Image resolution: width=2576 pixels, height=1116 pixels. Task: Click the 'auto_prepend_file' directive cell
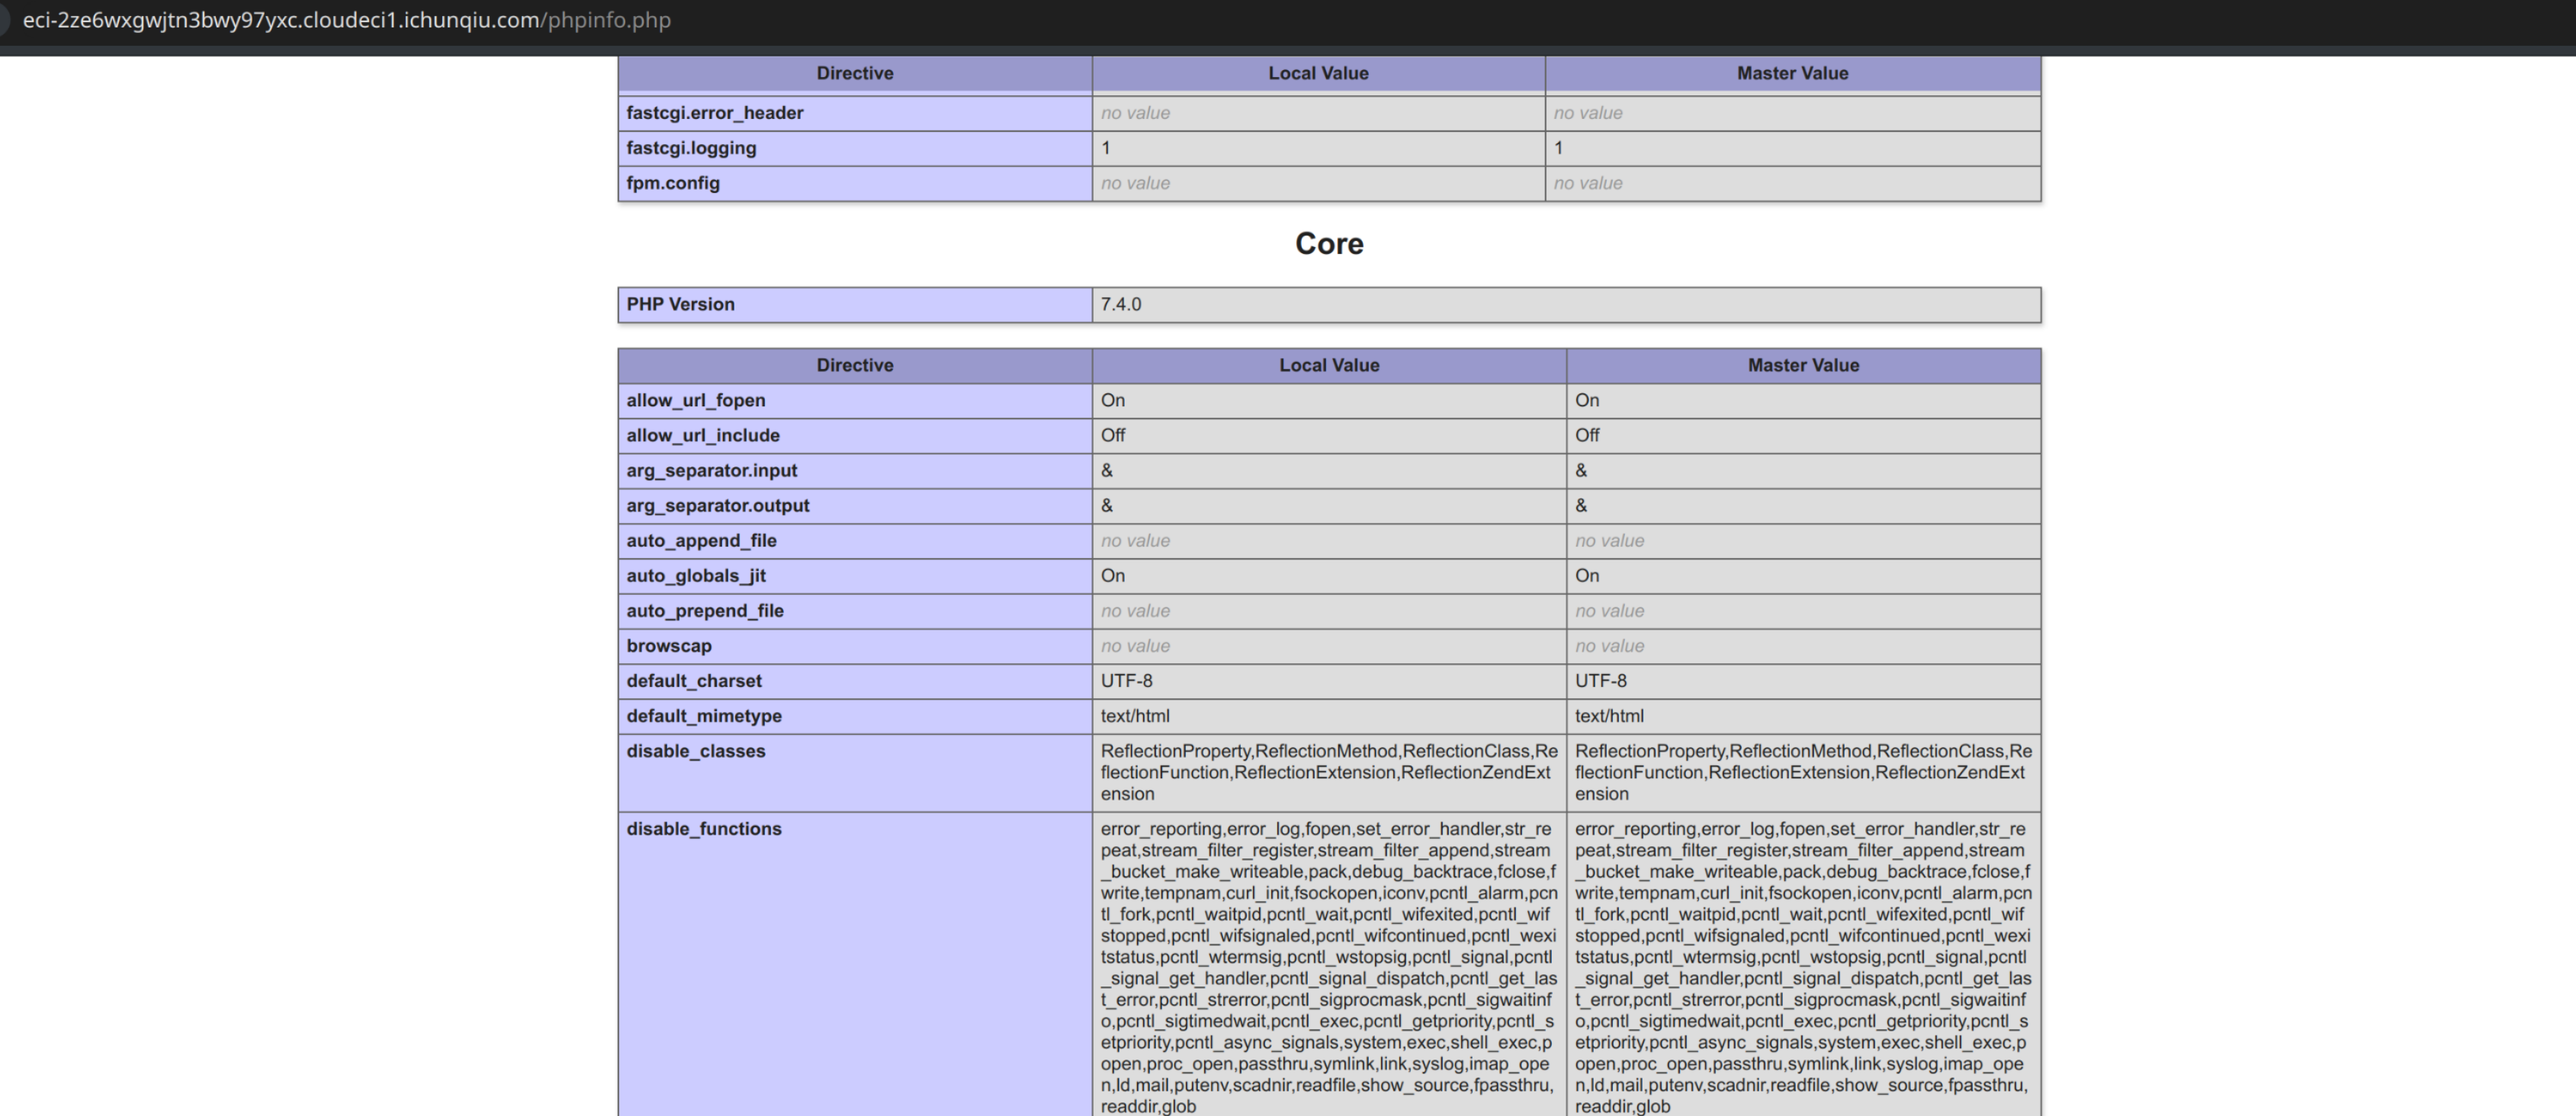pyautogui.click(x=855, y=611)
